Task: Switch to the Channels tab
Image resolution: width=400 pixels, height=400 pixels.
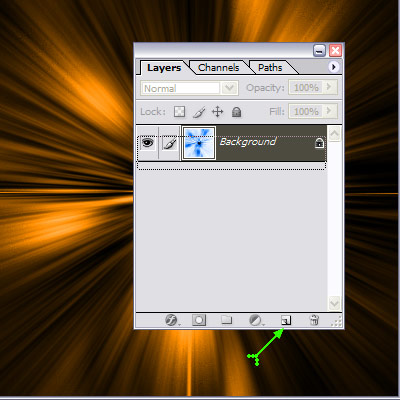Action: click(x=219, y=68)
